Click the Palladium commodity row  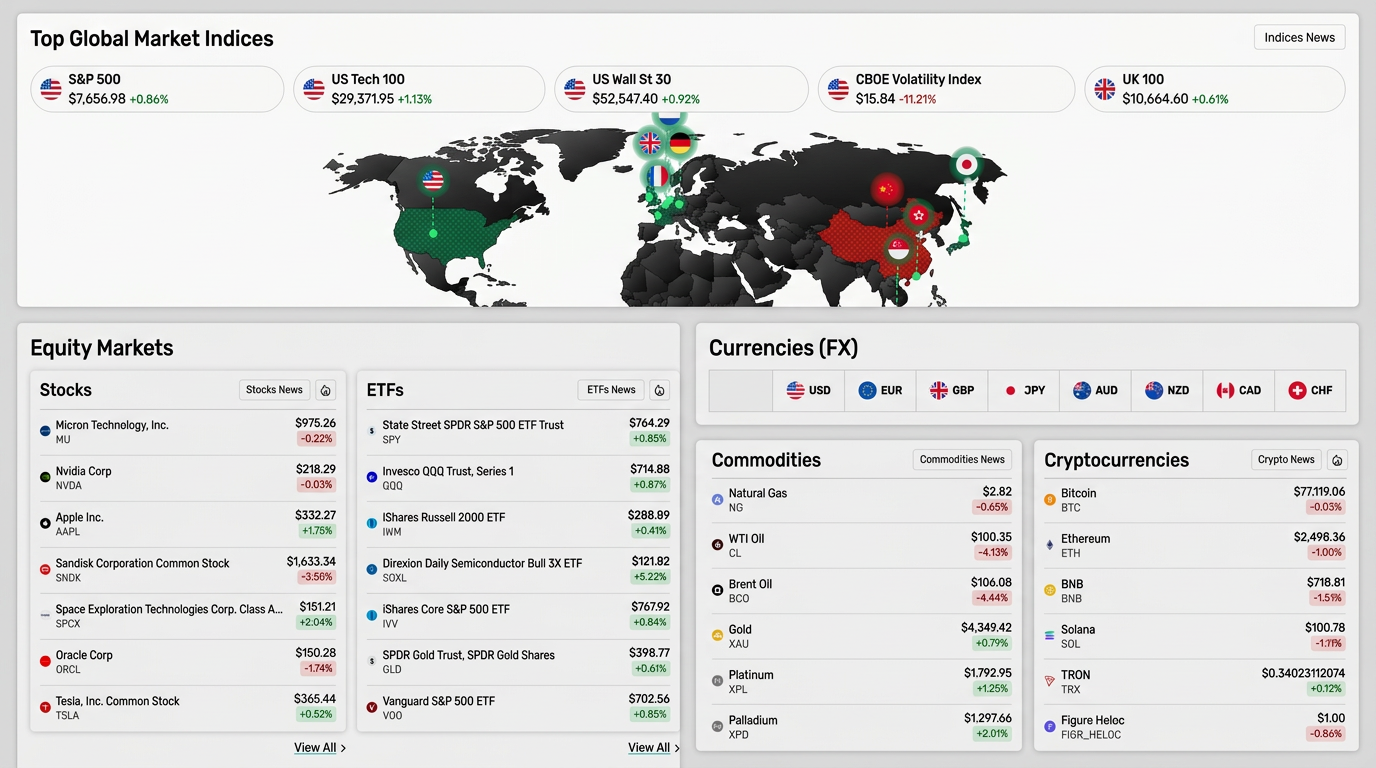pos(861,727)
